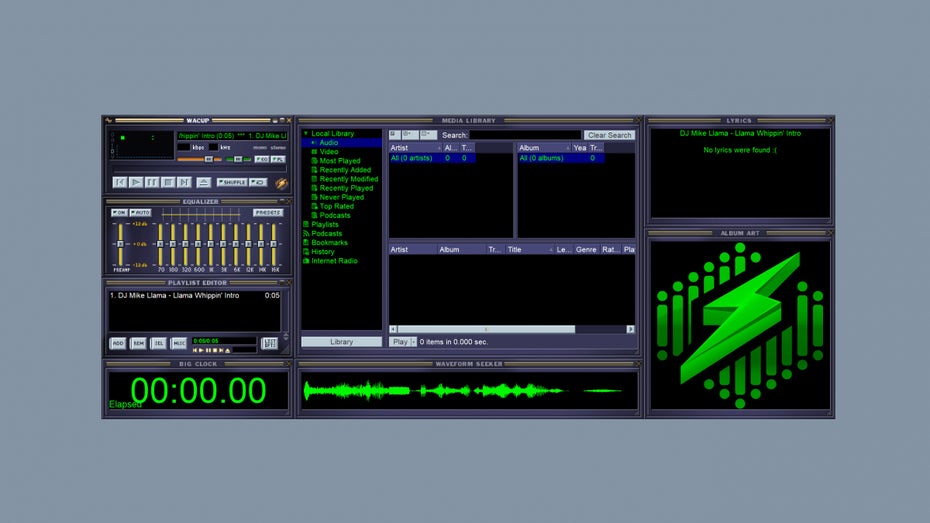Enable equalizer AUTO mode
The height and width of the screenshot is (523, 930).
click(x=141, y=213)
